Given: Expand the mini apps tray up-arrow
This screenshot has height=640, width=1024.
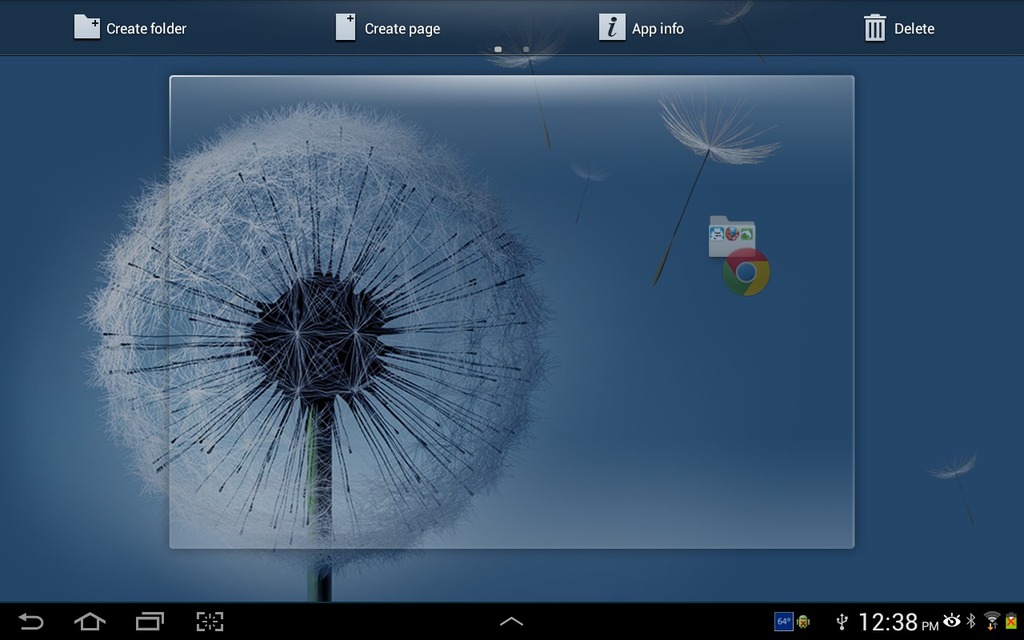Looking at the screenshot, I should click(511, 622).
